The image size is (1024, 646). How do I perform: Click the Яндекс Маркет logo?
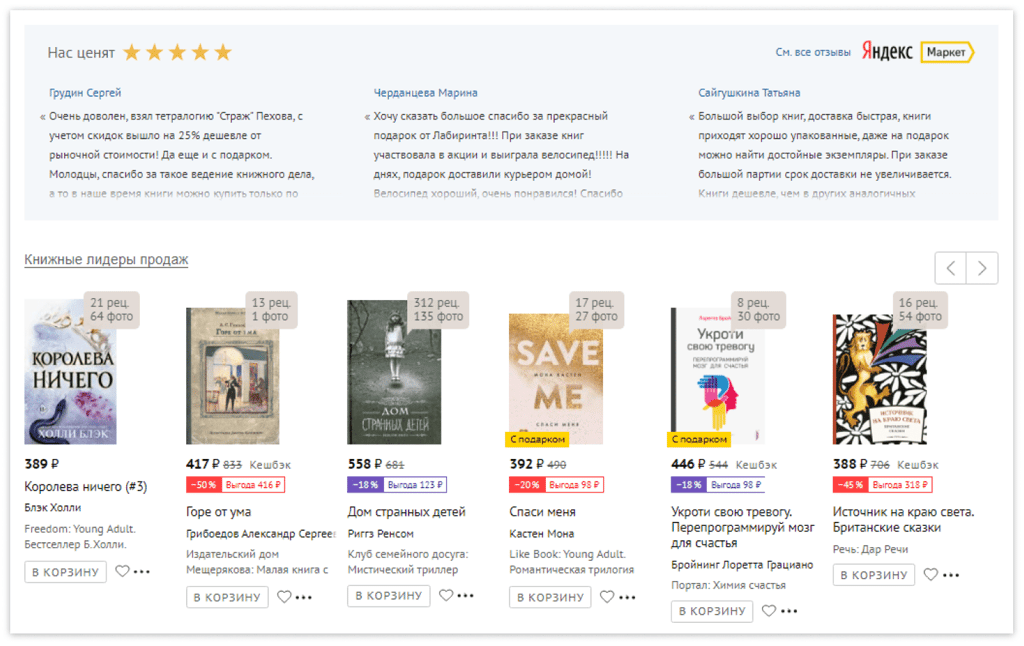918,52
